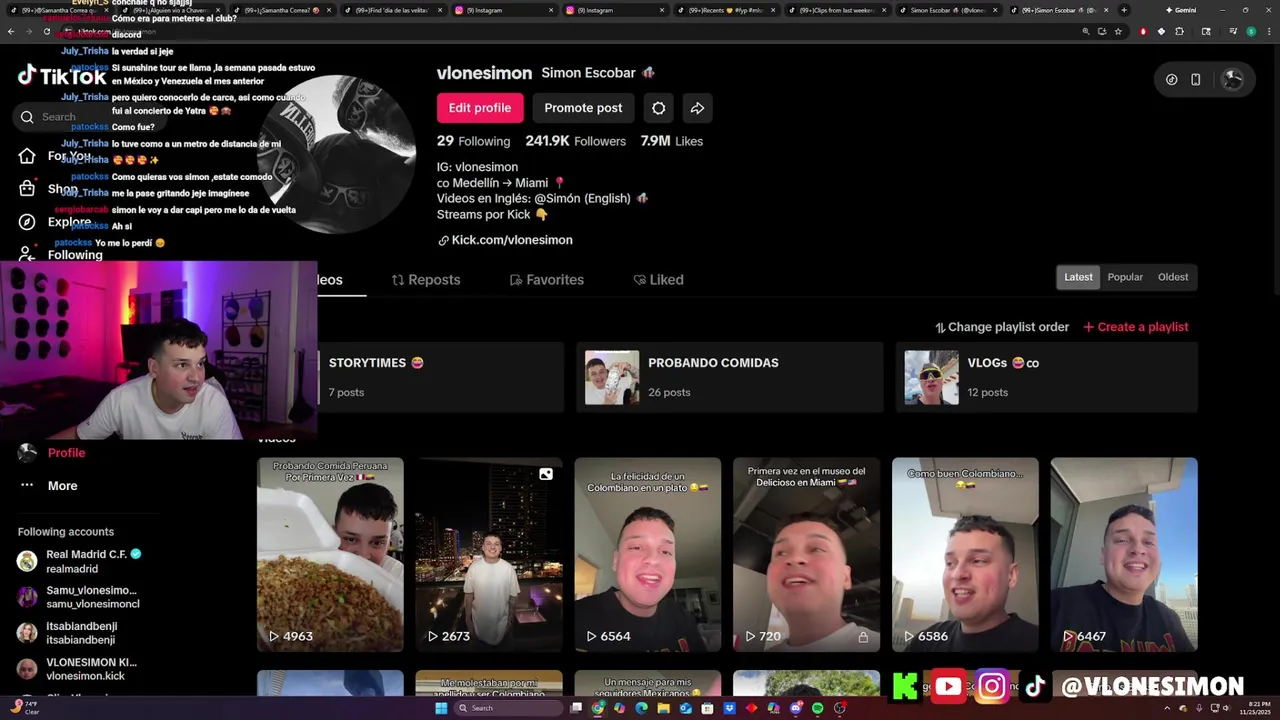Open Microsoft Edge from the taskbar
1280x720 pixels.
641,708
